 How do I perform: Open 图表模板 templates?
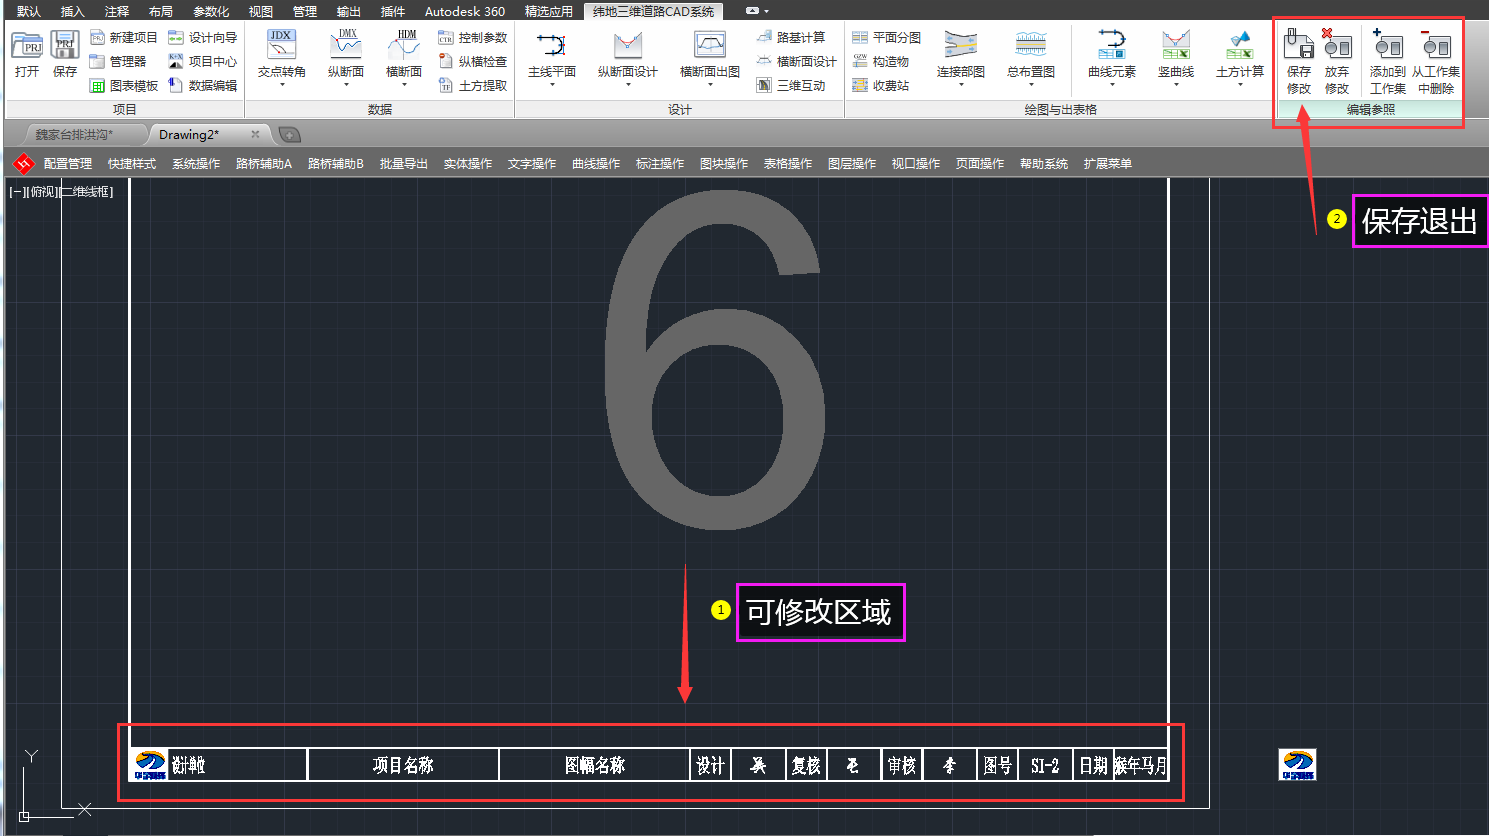click(124, 86)
